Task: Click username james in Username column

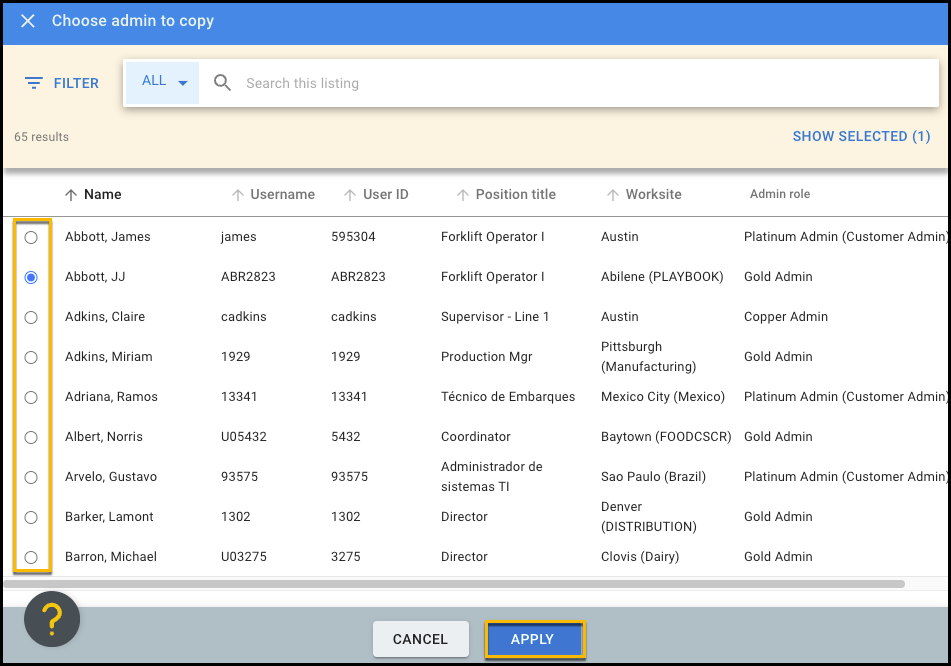Action: click(238, 237)
